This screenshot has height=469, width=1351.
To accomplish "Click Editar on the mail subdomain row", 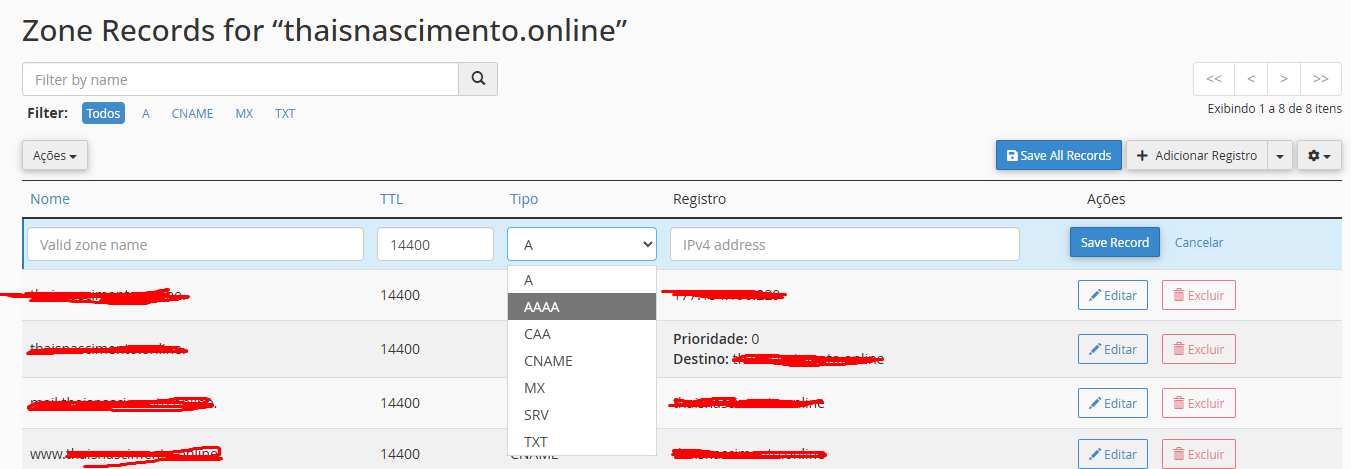I will click(1113, 403).
